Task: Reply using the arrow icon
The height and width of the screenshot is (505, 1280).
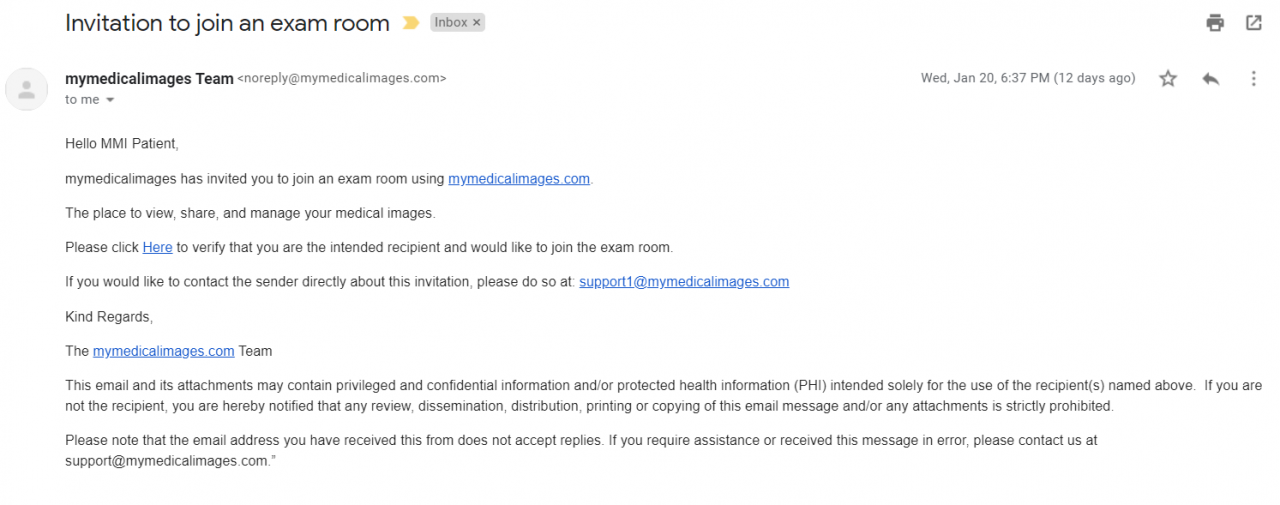Action: (1211, 79)
